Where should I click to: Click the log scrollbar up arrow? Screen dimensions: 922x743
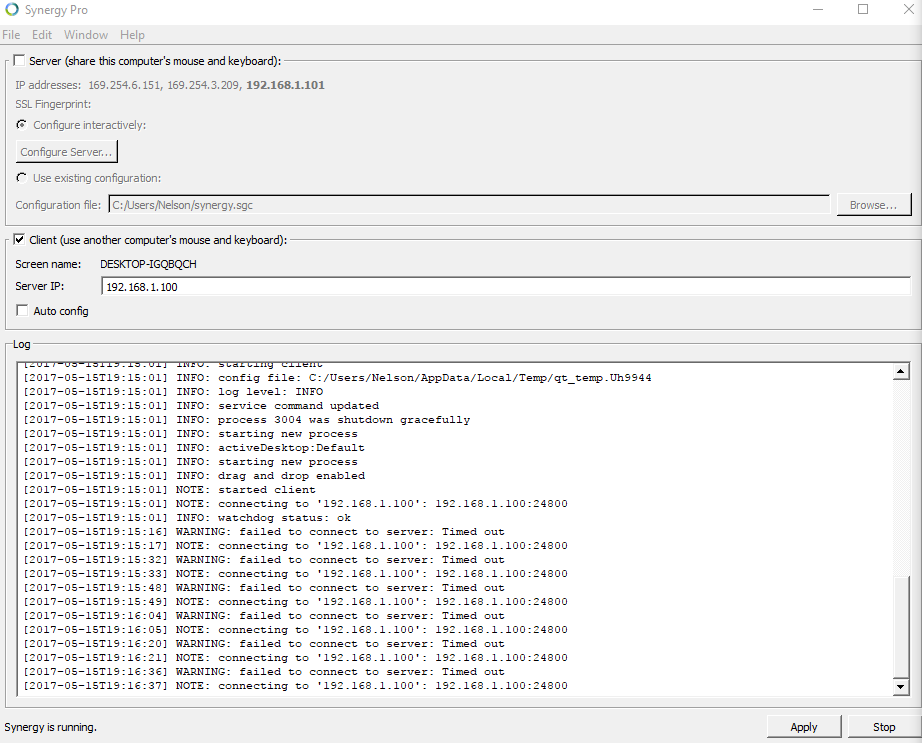(901, 371)
